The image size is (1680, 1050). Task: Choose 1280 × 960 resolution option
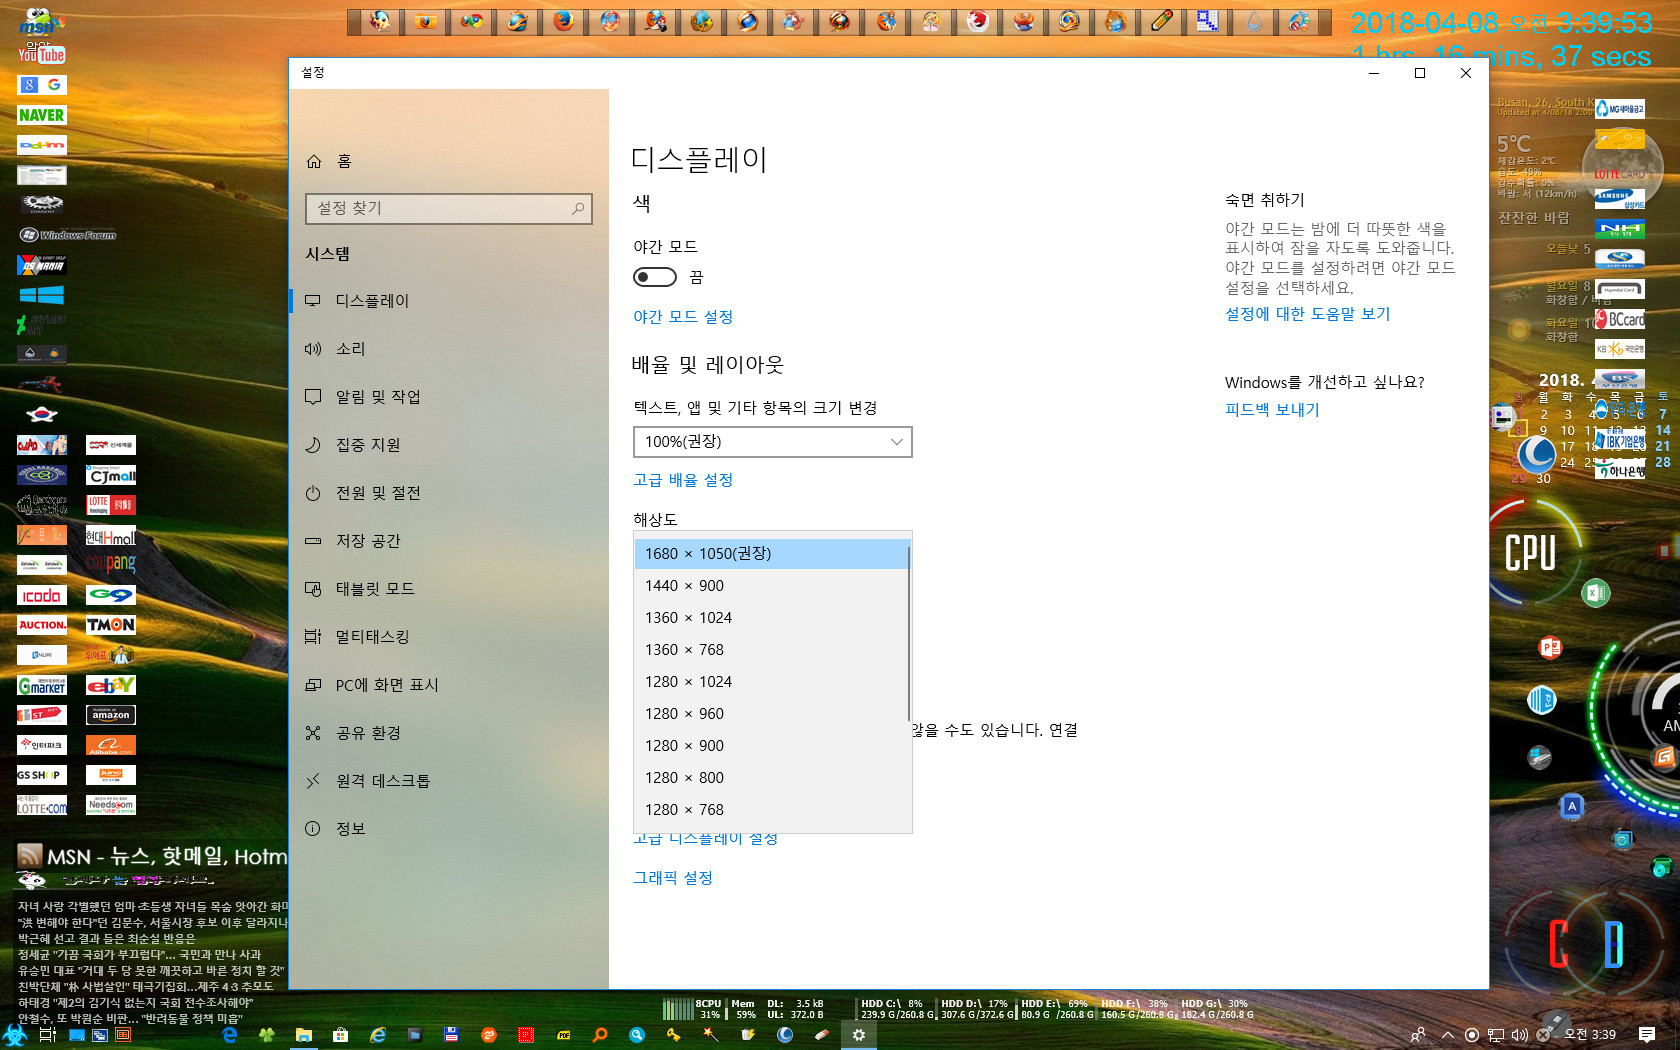tap(771, 714)
